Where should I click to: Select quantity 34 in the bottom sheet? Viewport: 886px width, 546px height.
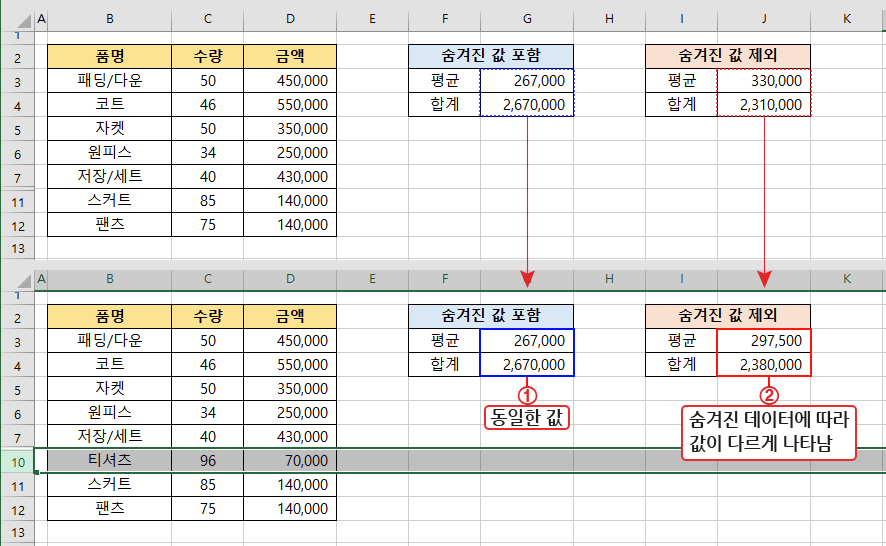[207, 413]
